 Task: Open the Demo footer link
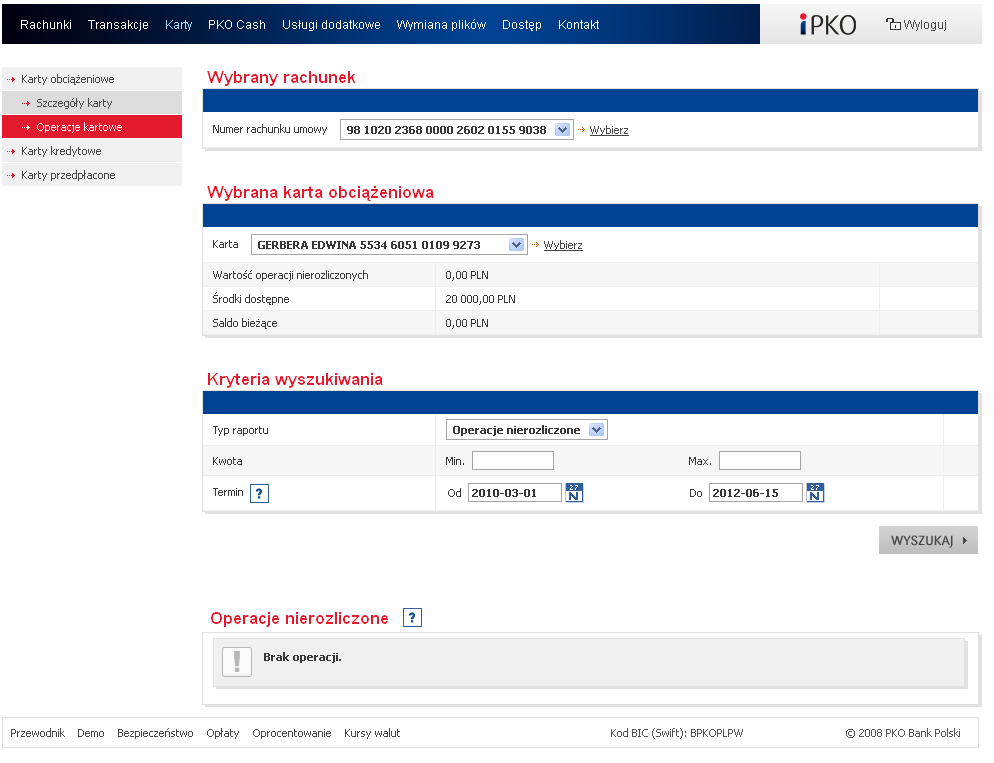[91, 733]
